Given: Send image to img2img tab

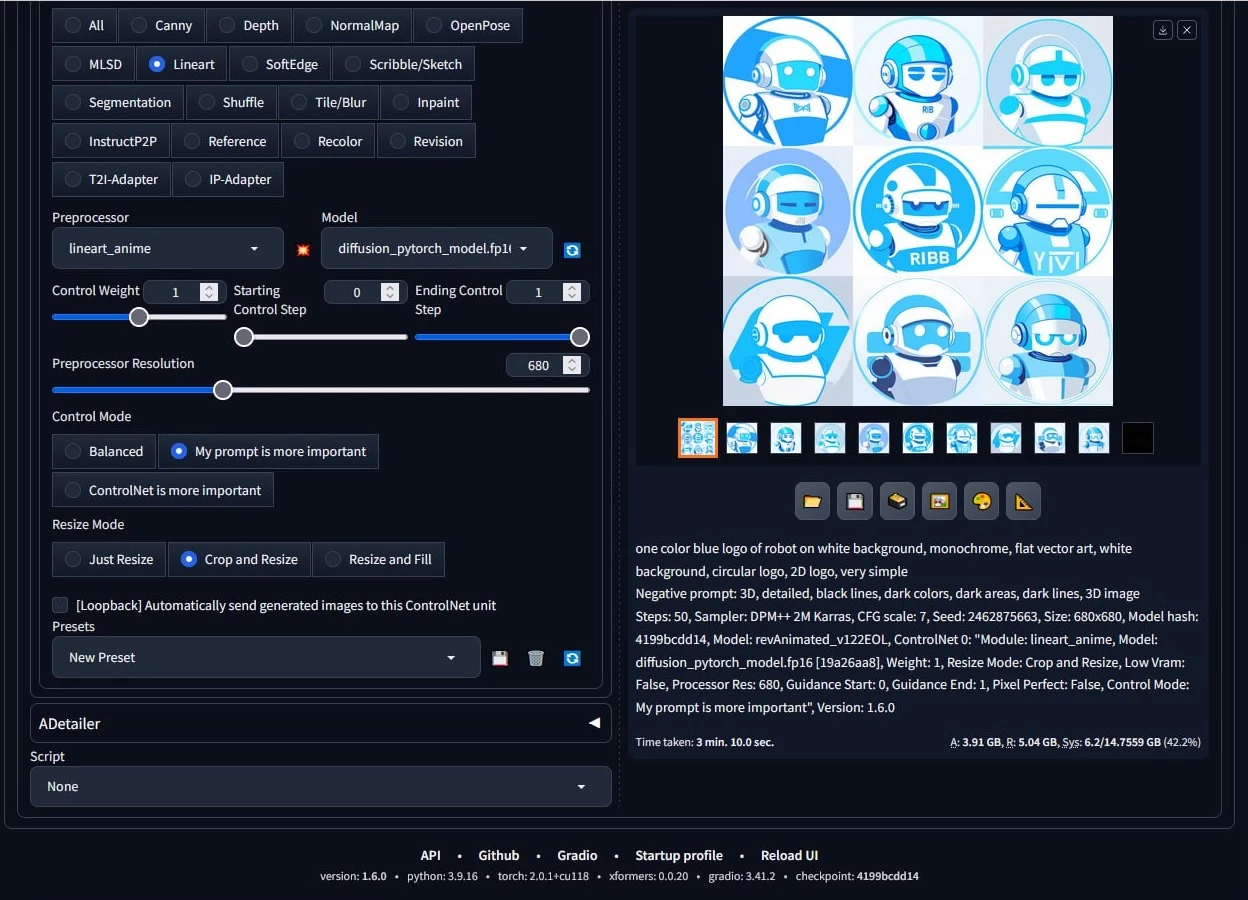Looking at the screenshot, I should pyautogui.click(x=939, y=501).
